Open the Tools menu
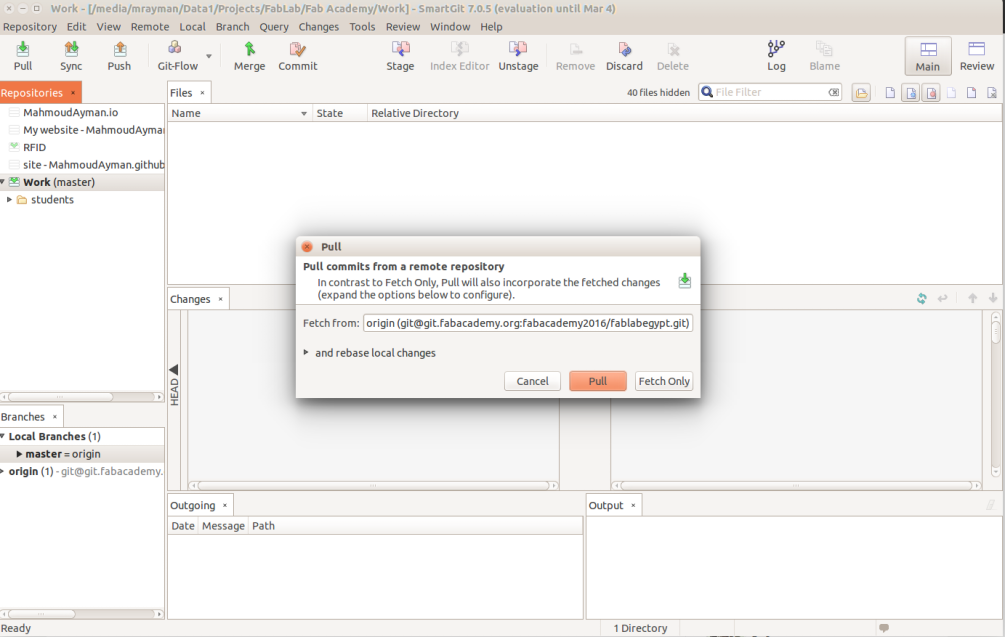This screenshot has width=1005, height=637. (362, 27)
